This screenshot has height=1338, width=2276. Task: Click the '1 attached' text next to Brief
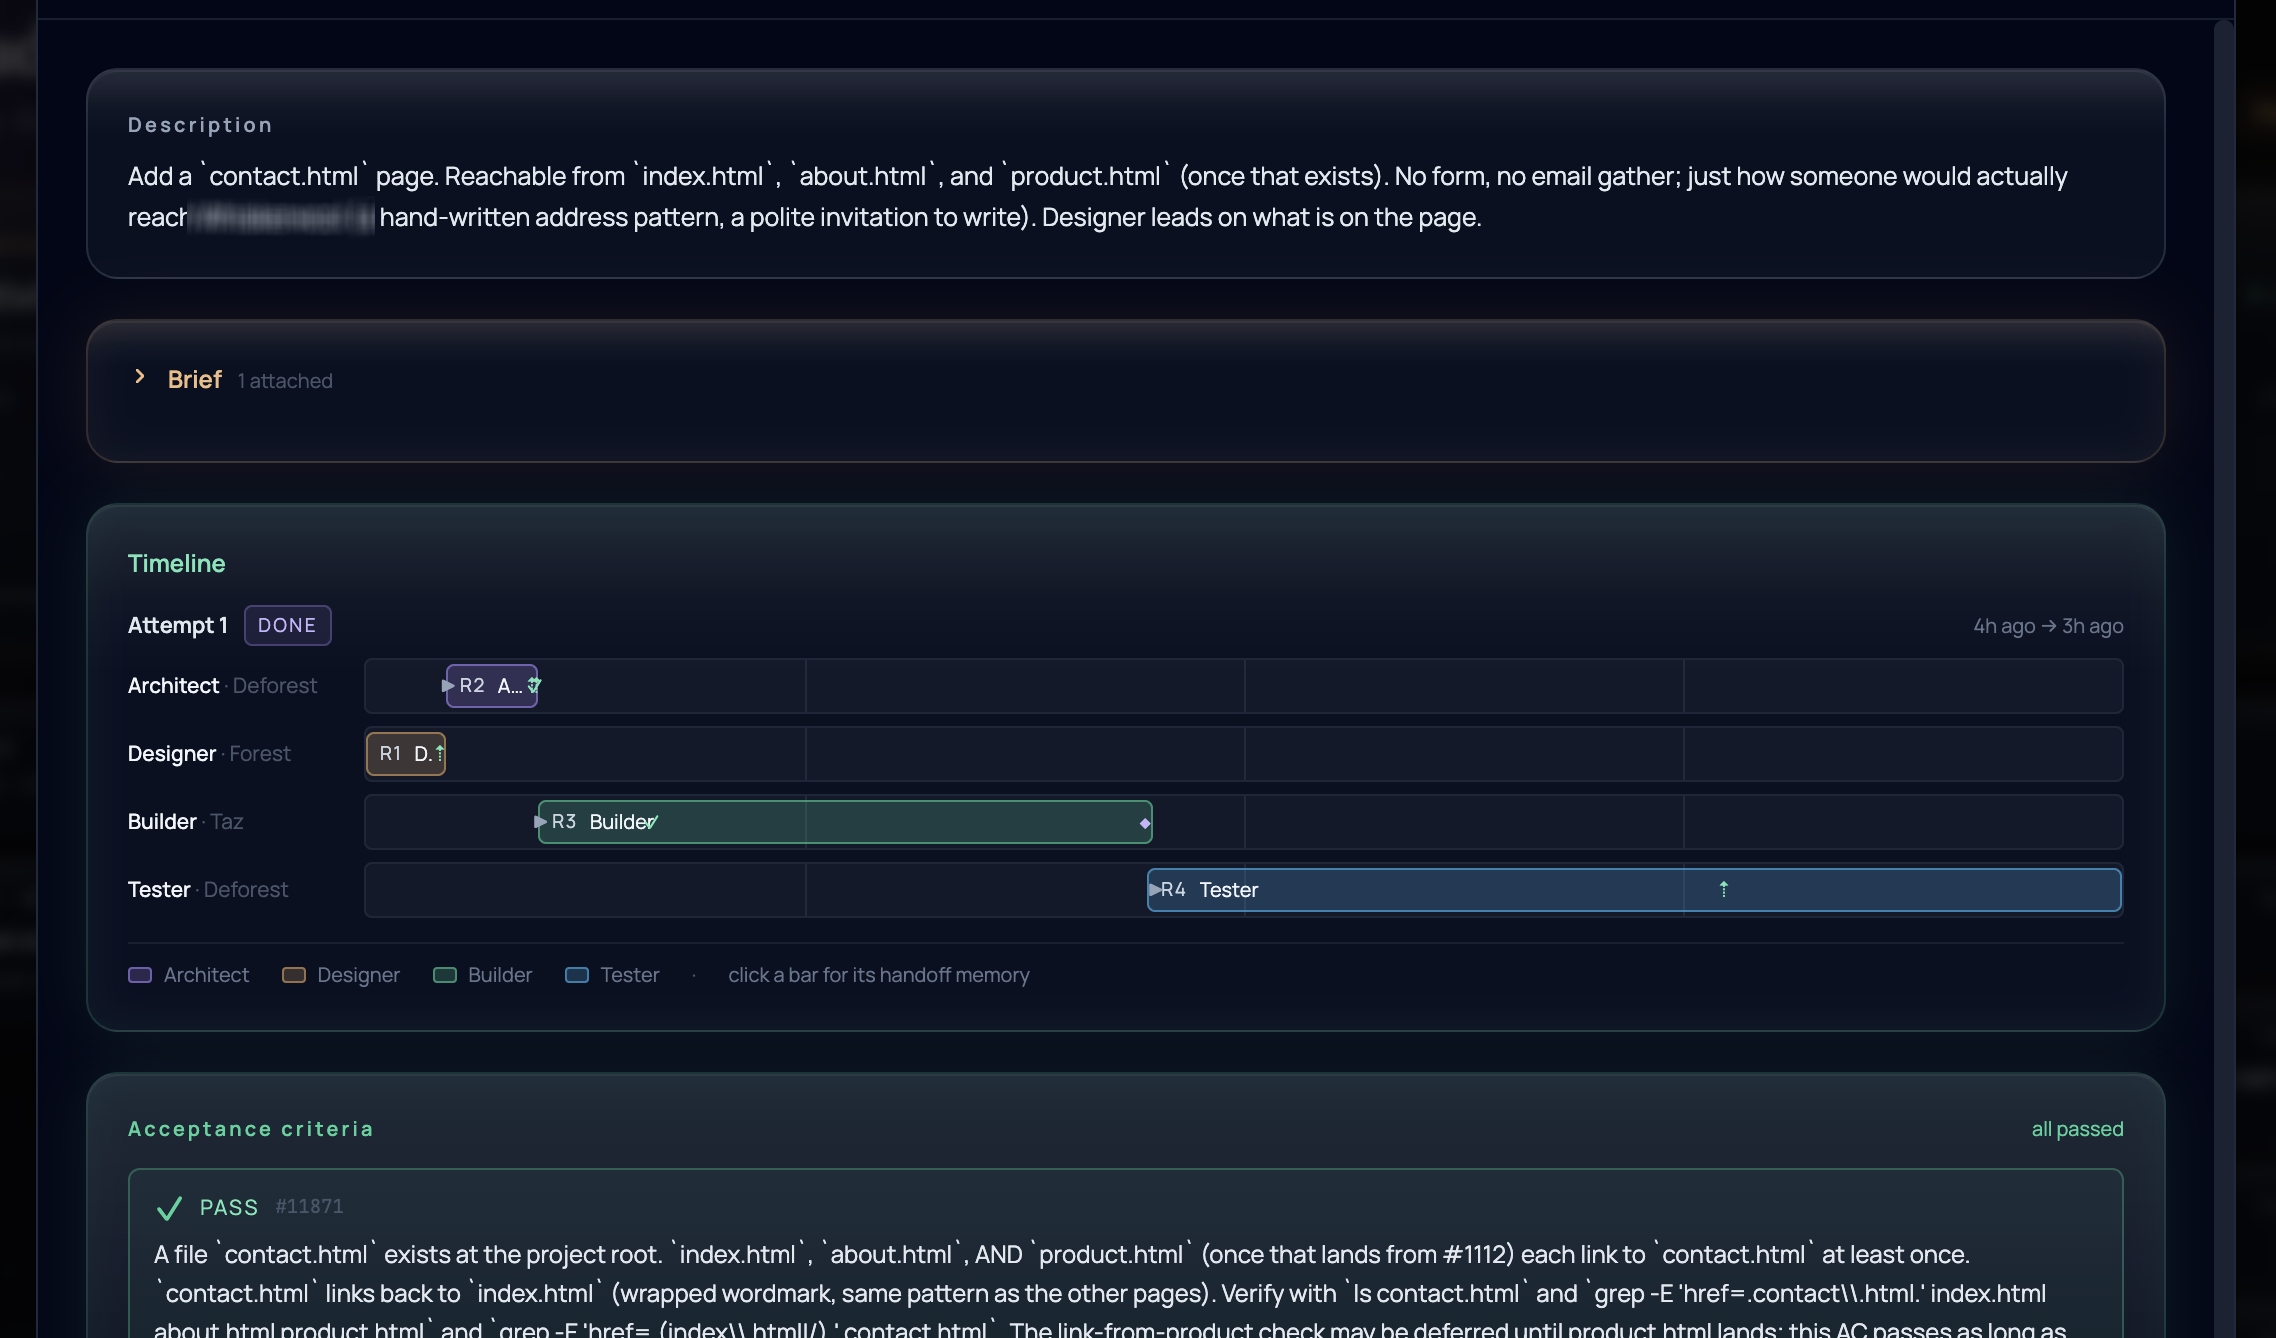tap(285, 381)
